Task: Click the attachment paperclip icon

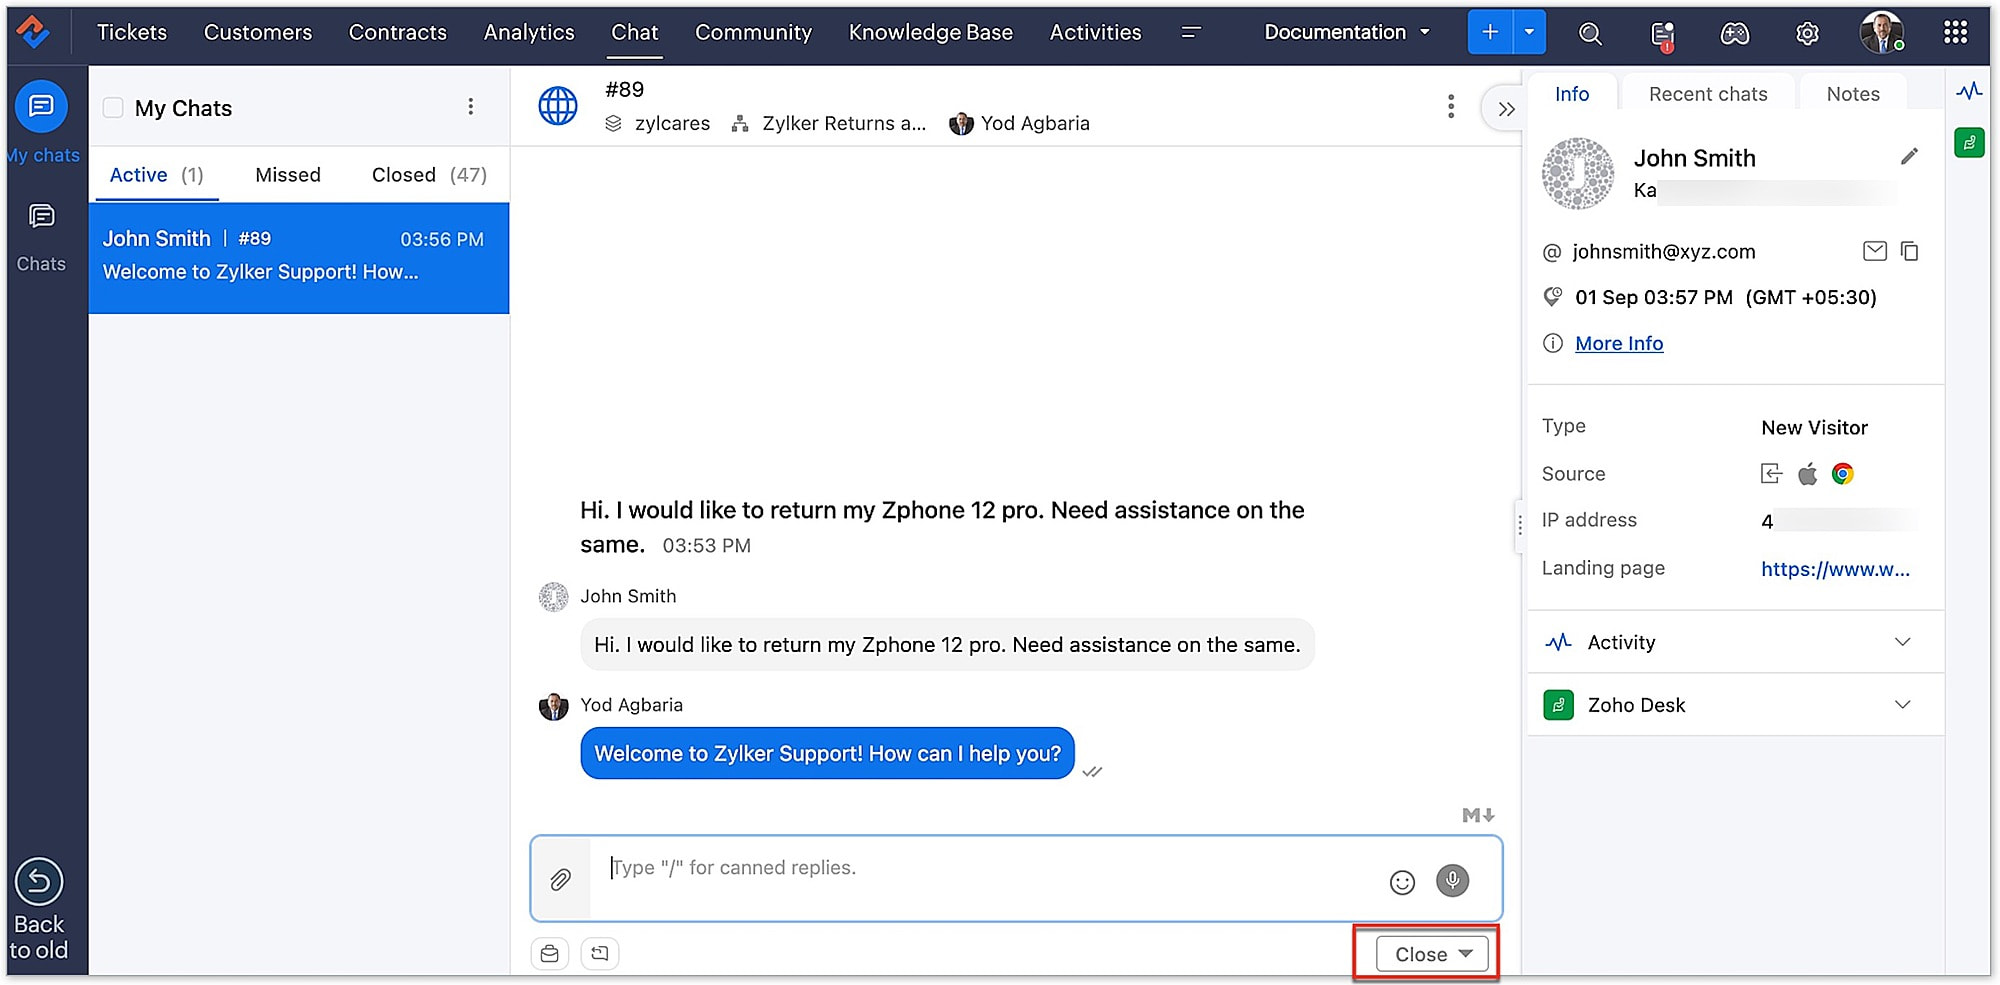Action: pos(560,879)
